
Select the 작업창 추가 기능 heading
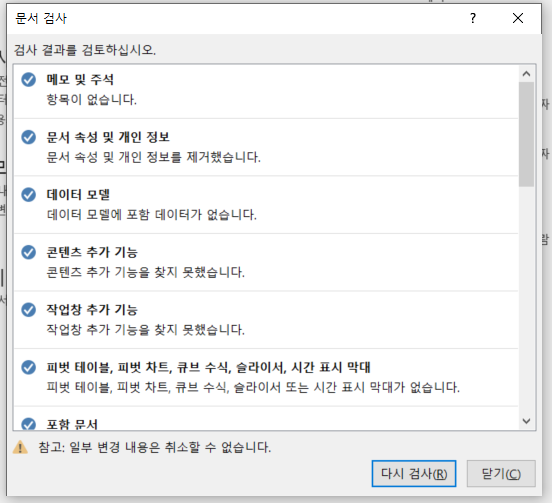pos(92,310)
